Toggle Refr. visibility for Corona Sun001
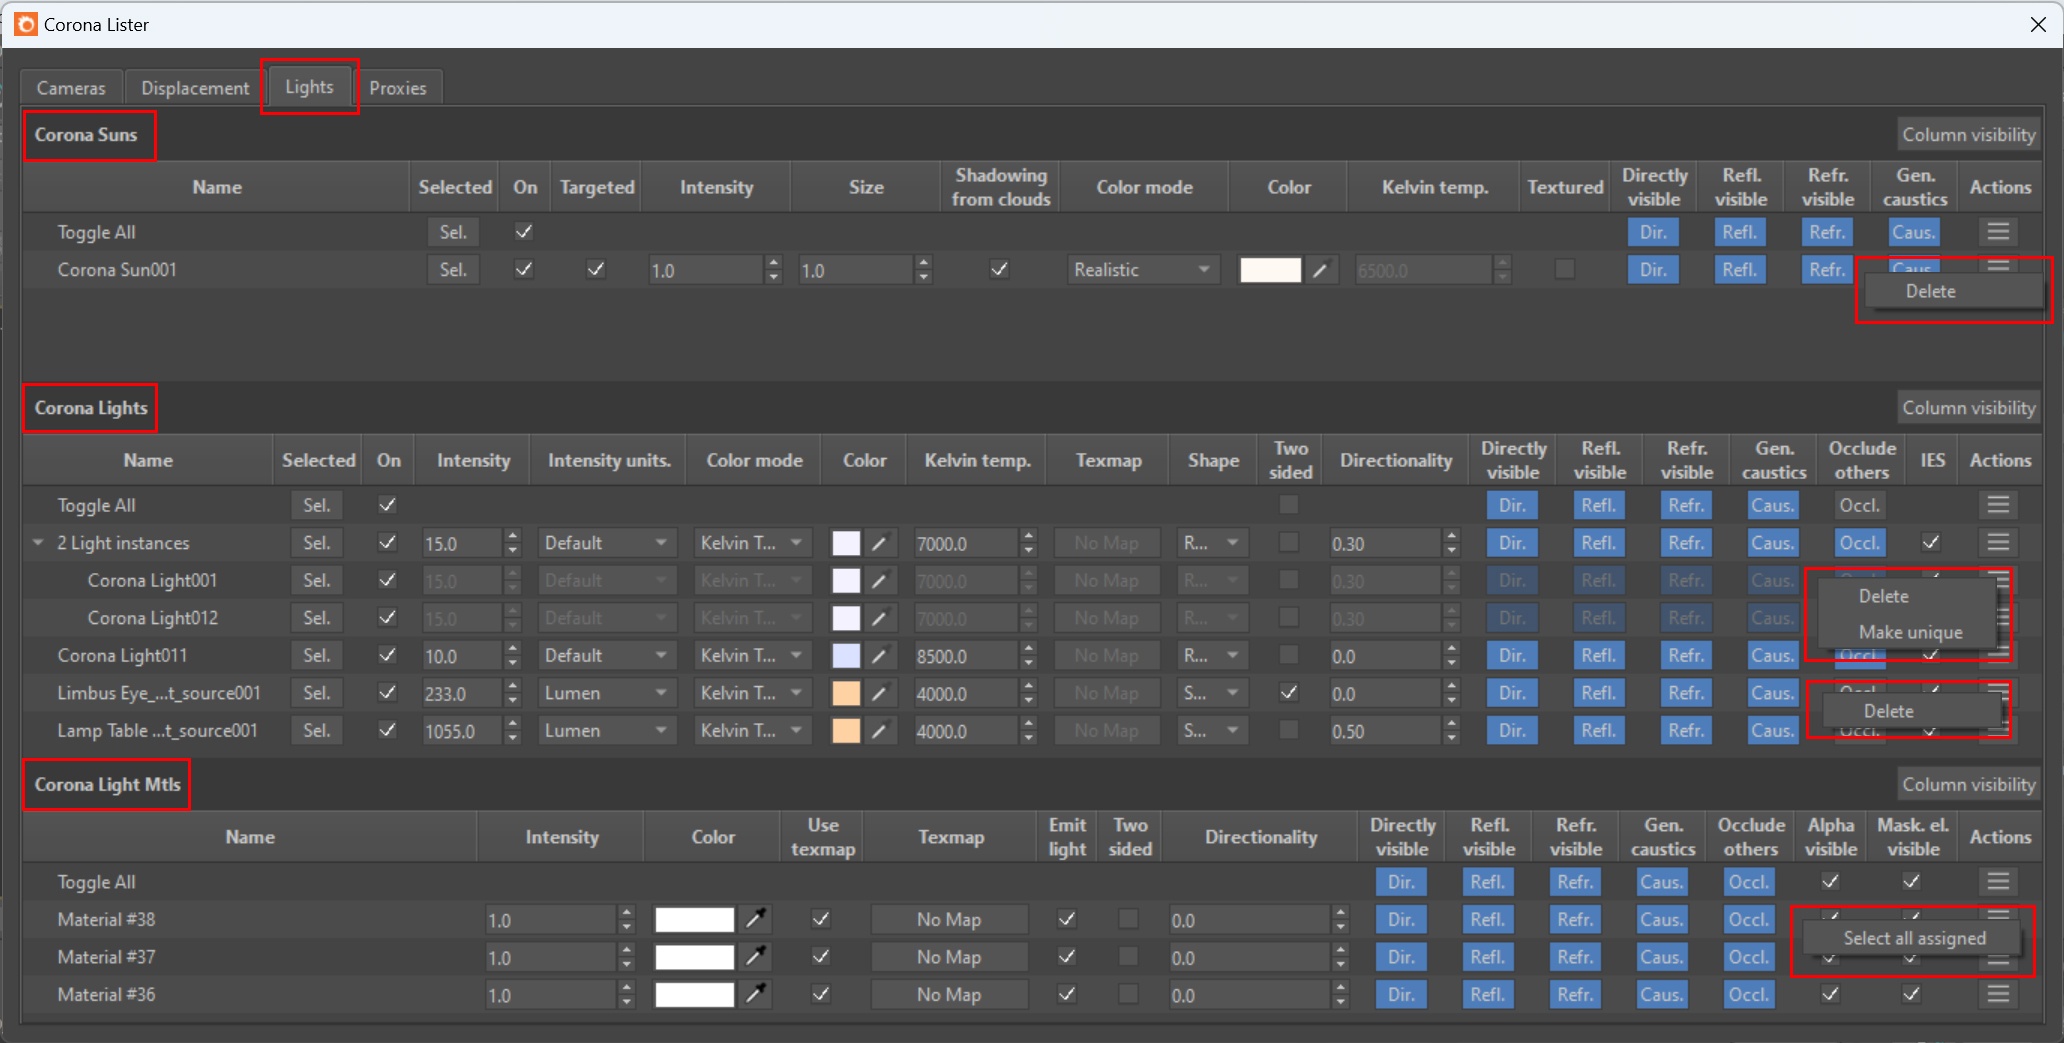This screenshot has height=1043, width=2064. (x=1827, y=270)
